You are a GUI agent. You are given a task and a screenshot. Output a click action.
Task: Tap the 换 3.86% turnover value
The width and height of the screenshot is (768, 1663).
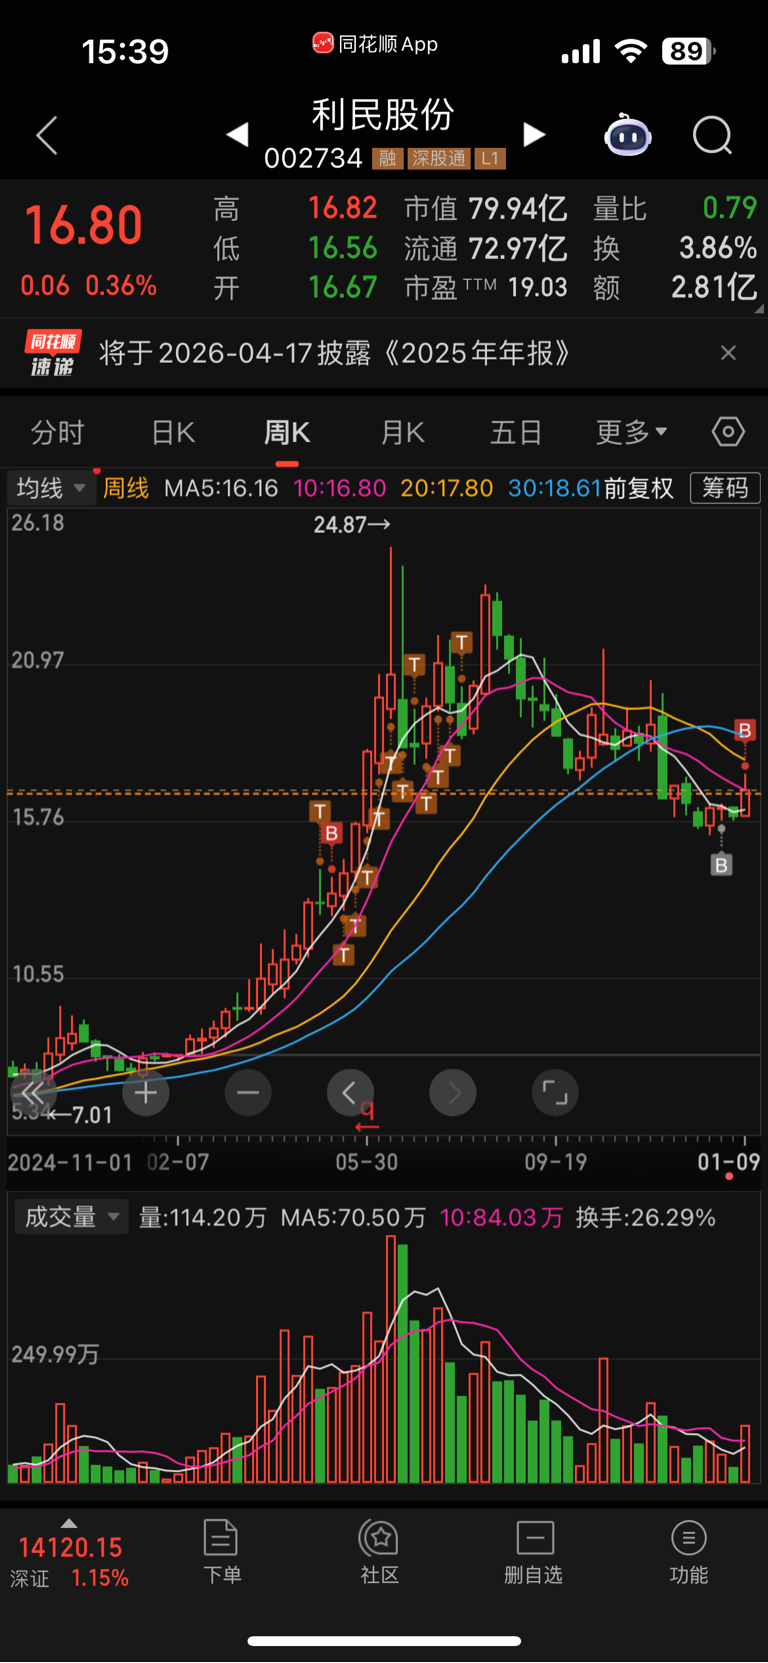tap(675, 248)
